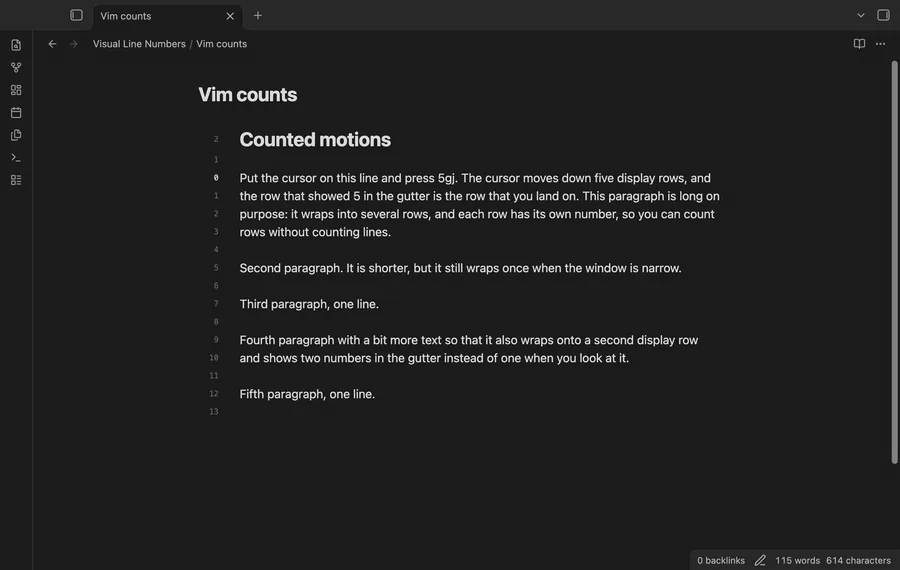The height and width of the screenshot is (570, 900).
Task: Switch to reading view book icon
Action: click(859, 44)
